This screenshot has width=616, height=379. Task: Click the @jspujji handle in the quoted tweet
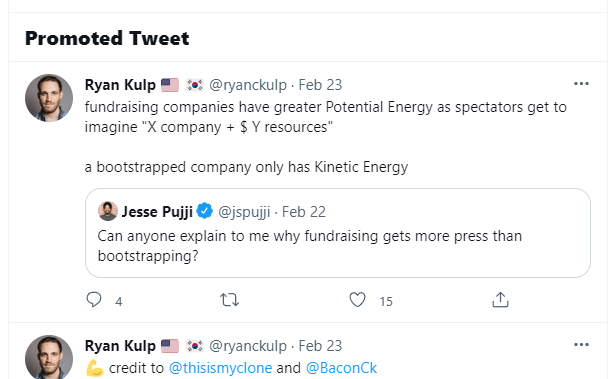tap(244, 212)
